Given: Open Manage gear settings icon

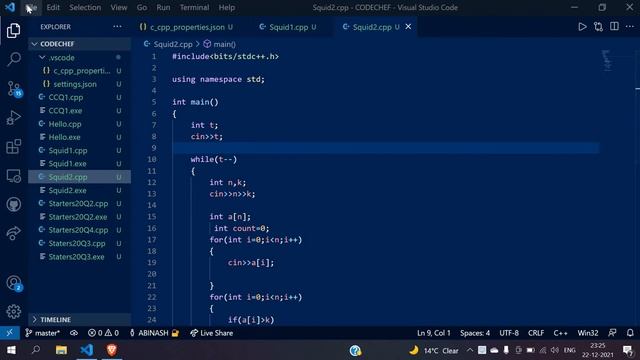Looking at the screenshot, I should click(x=13, y=311).
